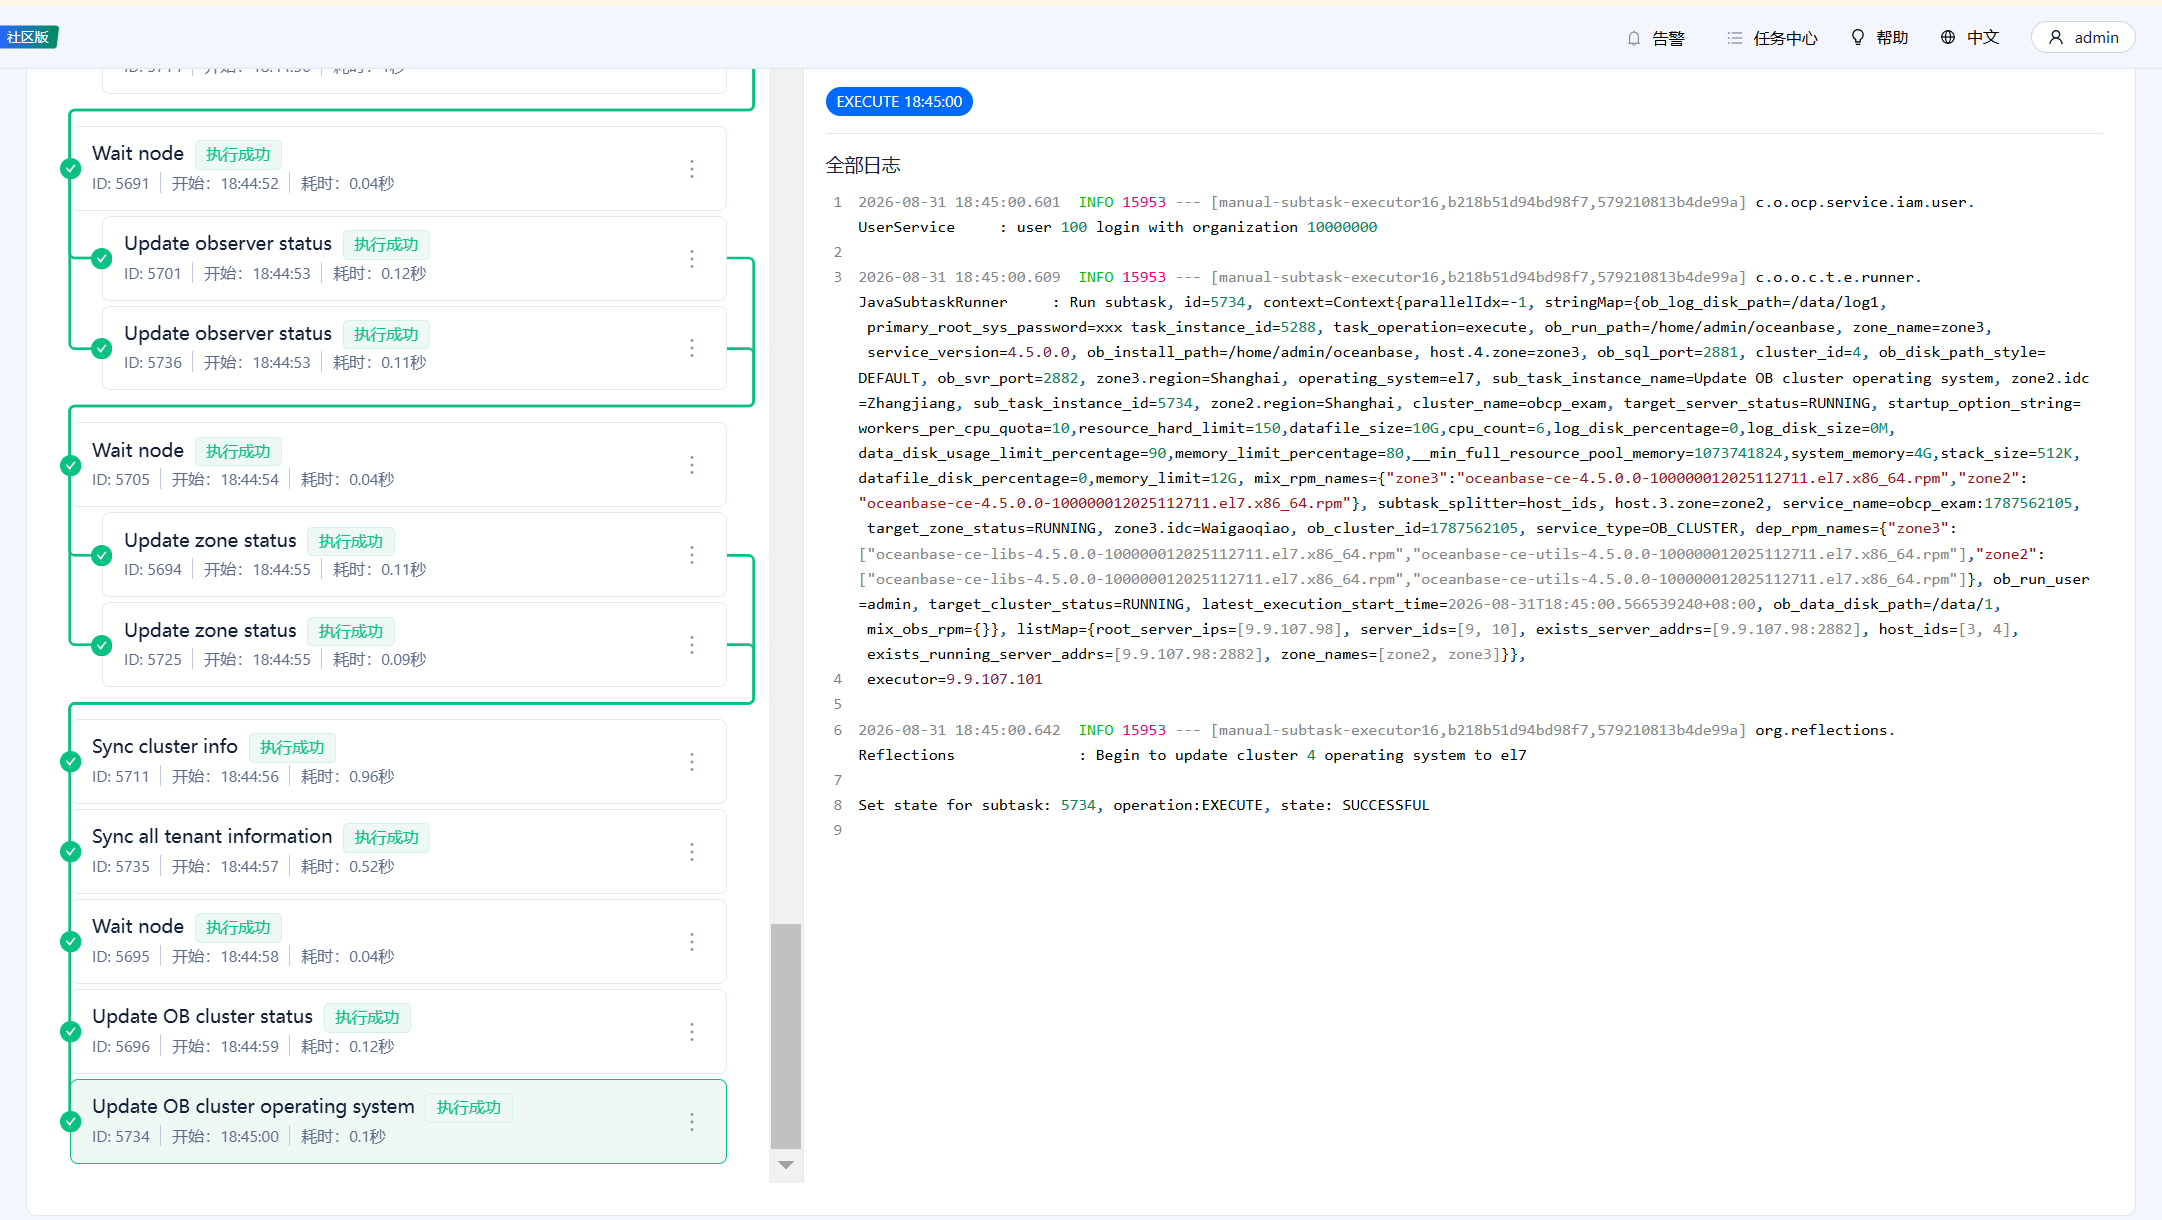
Task: Click success check icon of Sync all tenant information
Action: tap(70, 851)
